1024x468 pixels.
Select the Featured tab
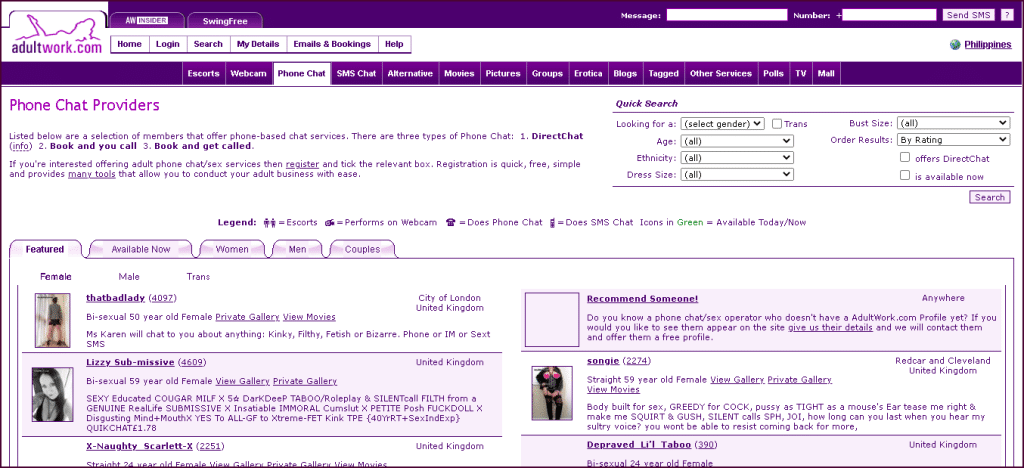tap(45, 249)
